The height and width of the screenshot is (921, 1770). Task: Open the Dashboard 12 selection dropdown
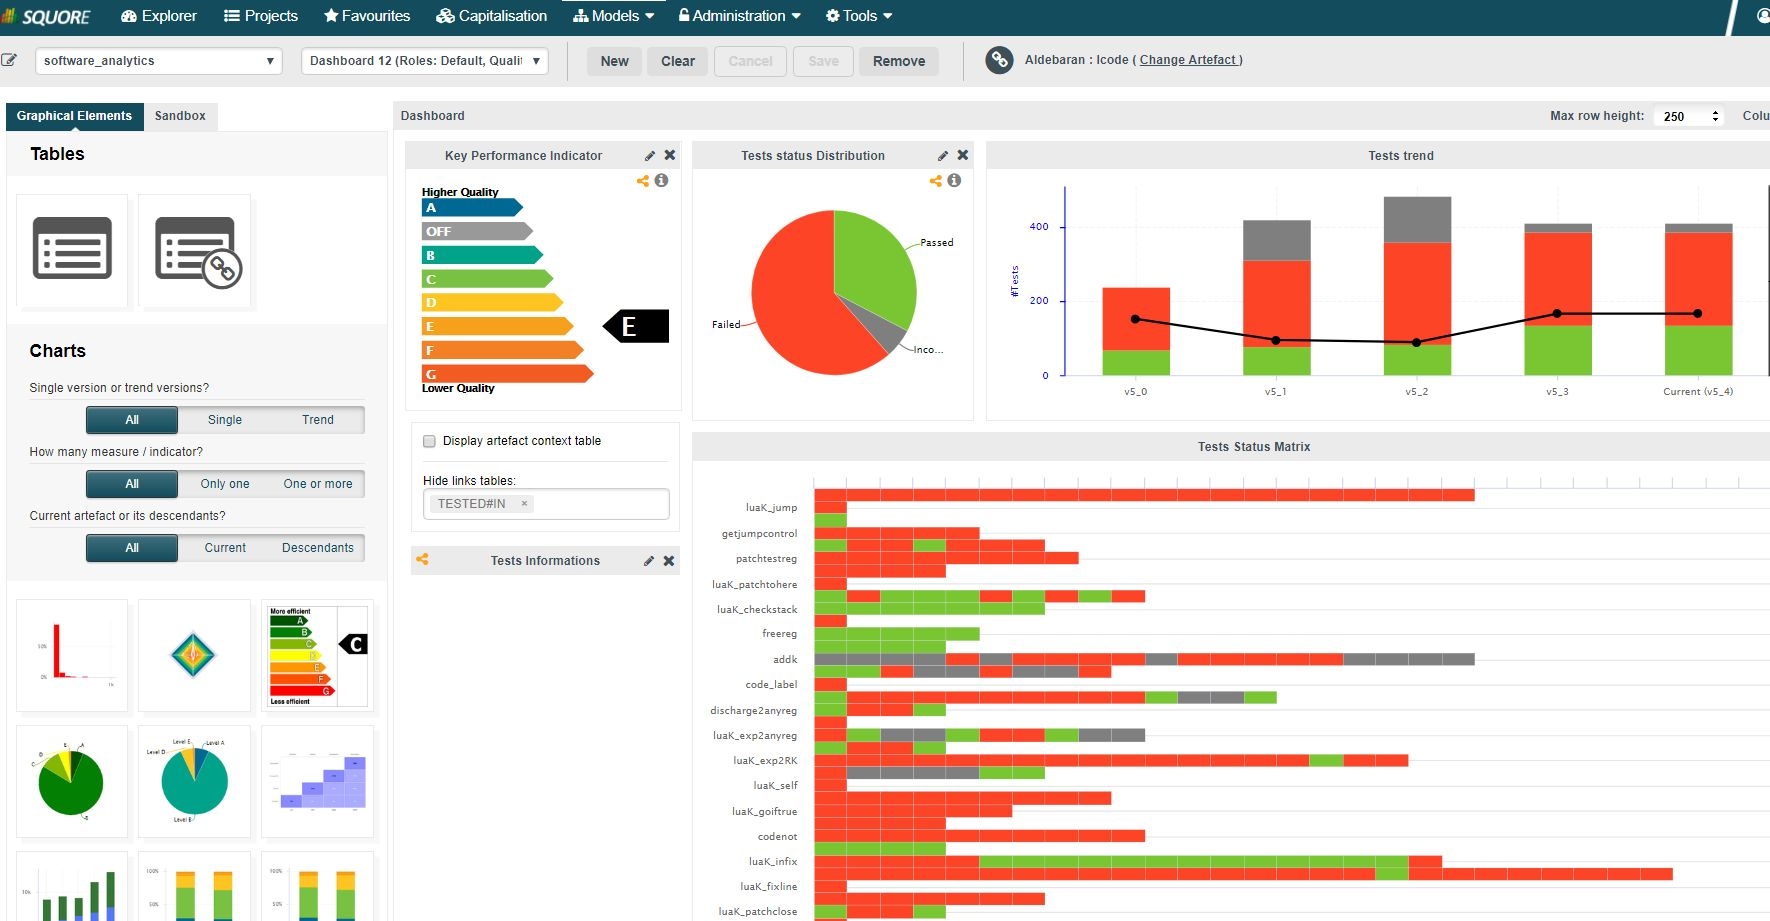pos(425,61)
